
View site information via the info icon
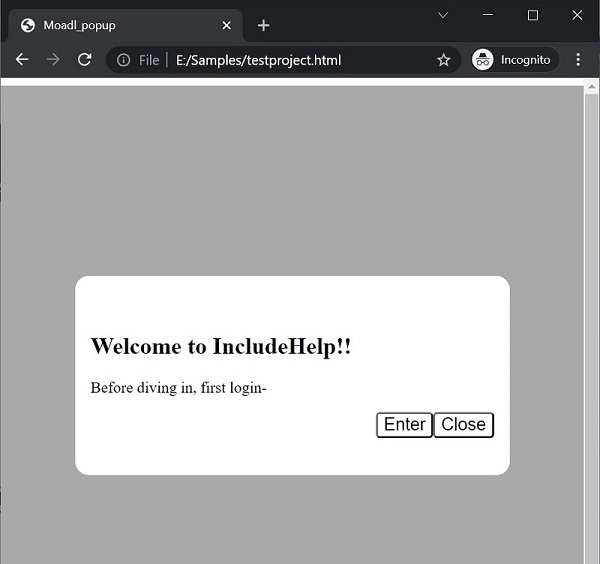point(123,60)
